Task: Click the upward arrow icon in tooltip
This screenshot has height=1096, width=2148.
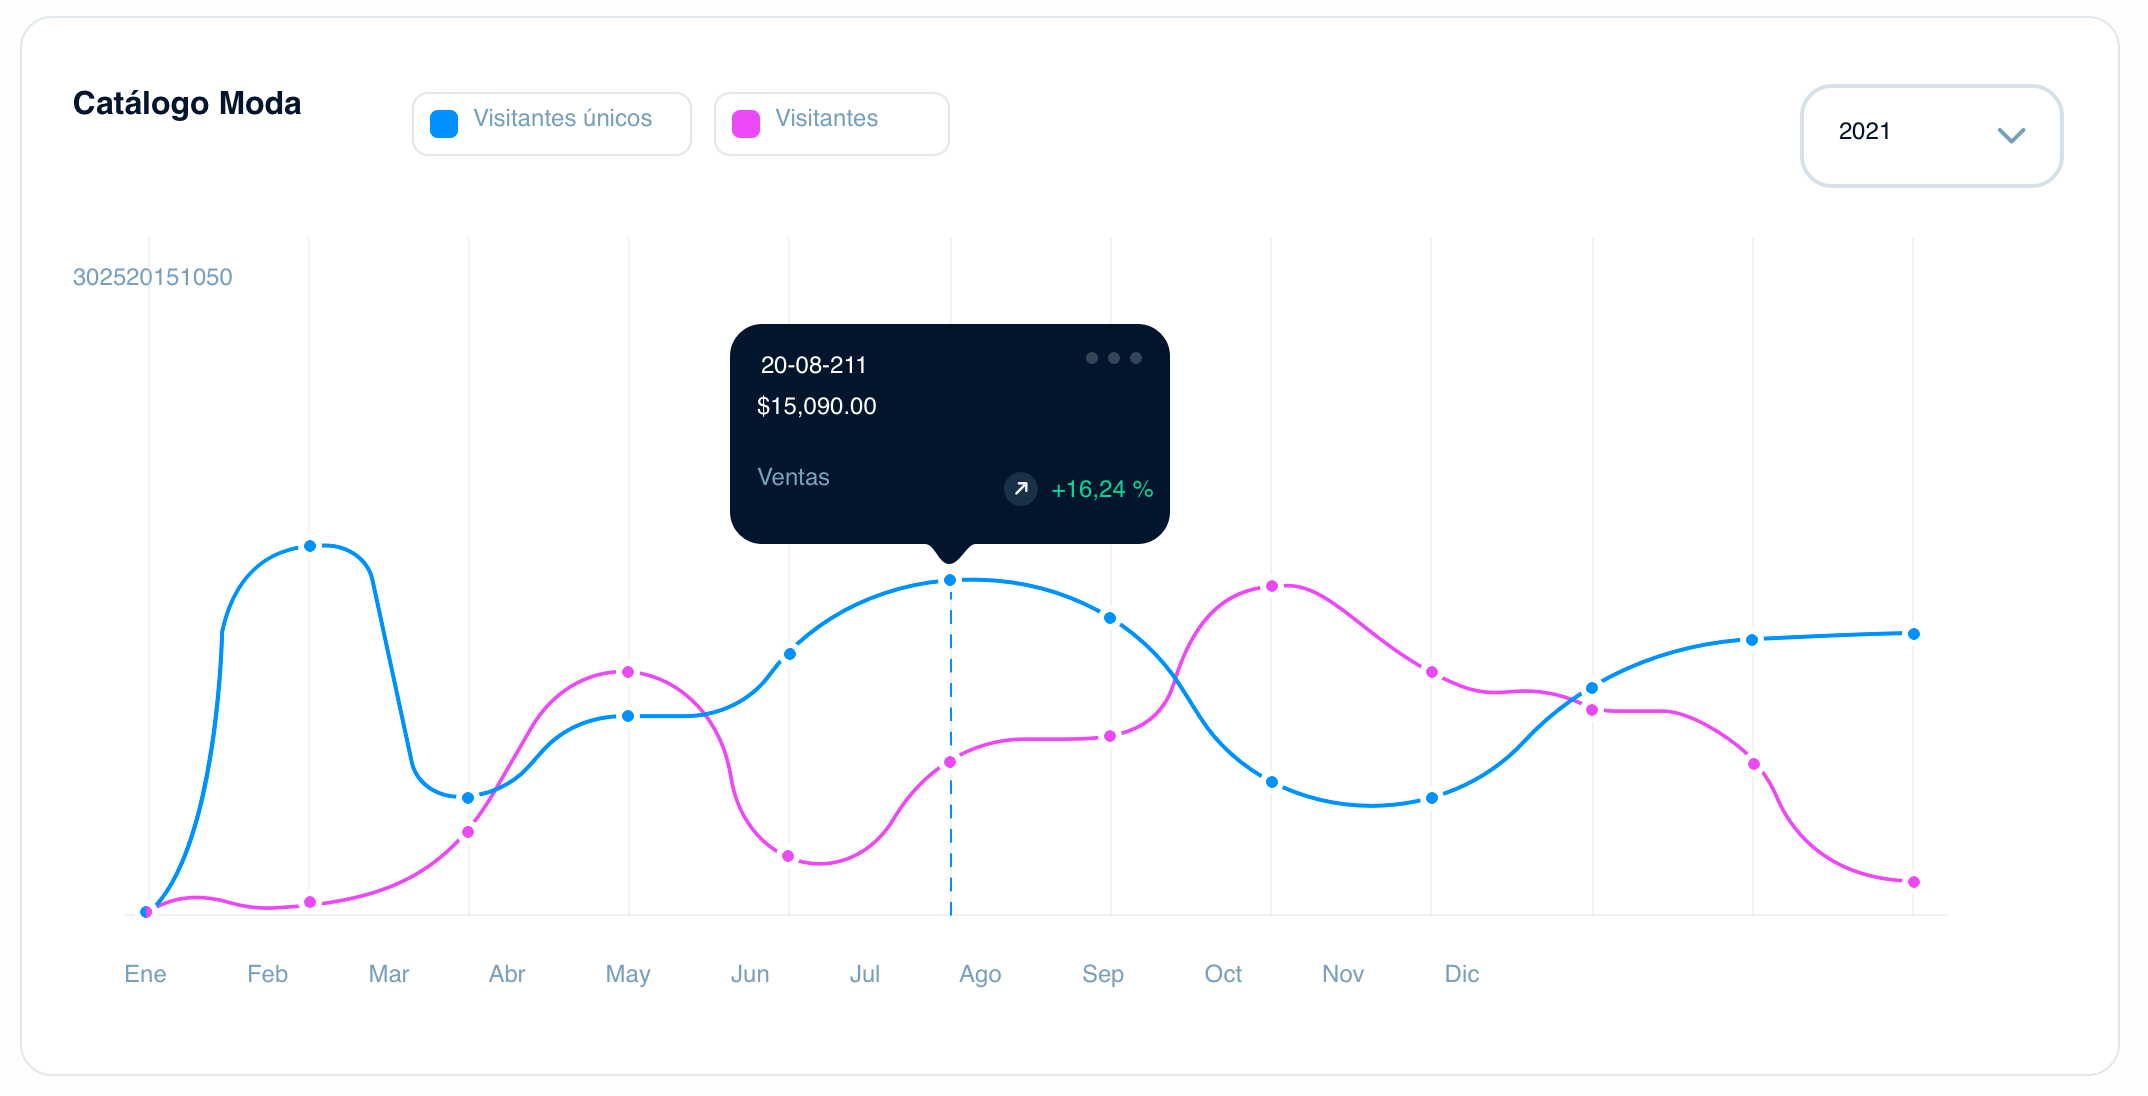Action: (1017, 491)
